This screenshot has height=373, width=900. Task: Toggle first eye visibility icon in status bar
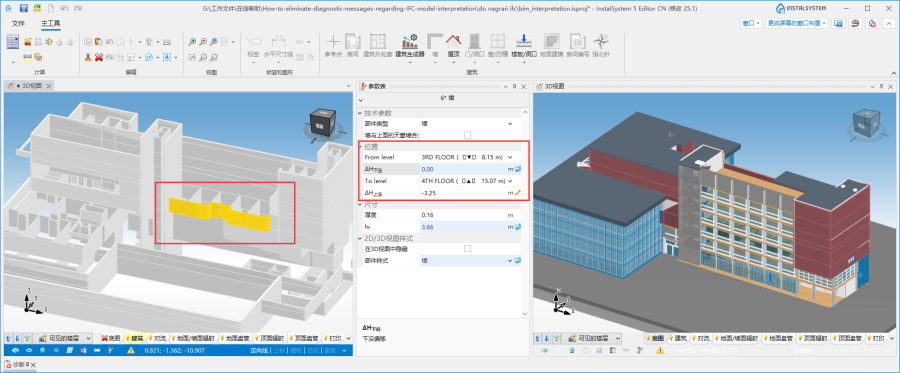15,350
